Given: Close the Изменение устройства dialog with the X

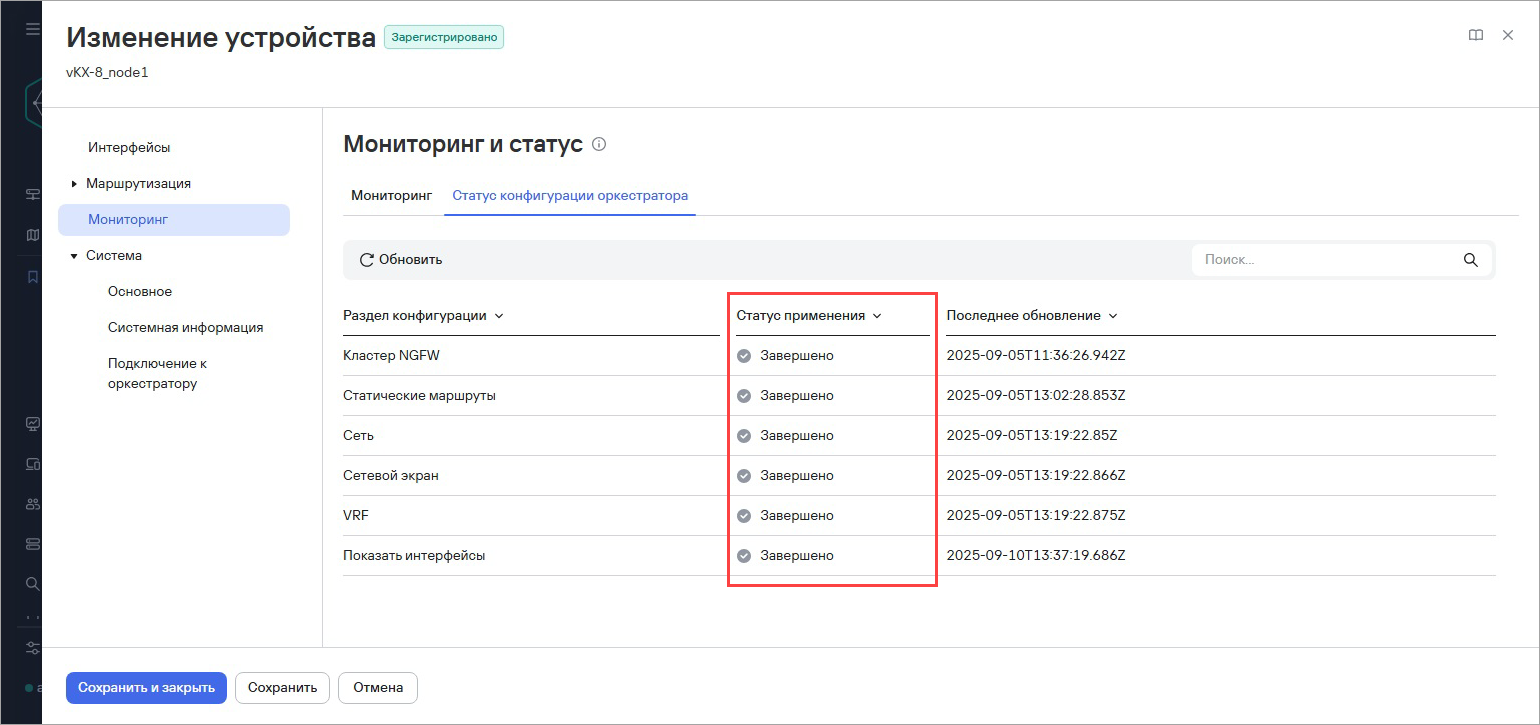Looking at the screenshot, I should click(x=1508, y=35).
